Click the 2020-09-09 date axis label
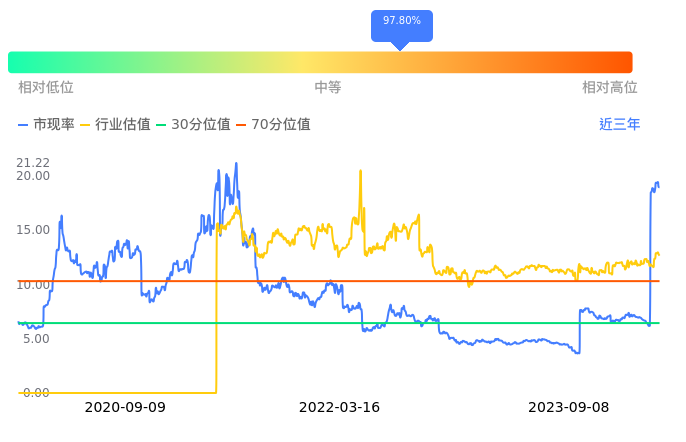Image resolution: width=686 pixels, height=442 pixels. pos(125,408)
